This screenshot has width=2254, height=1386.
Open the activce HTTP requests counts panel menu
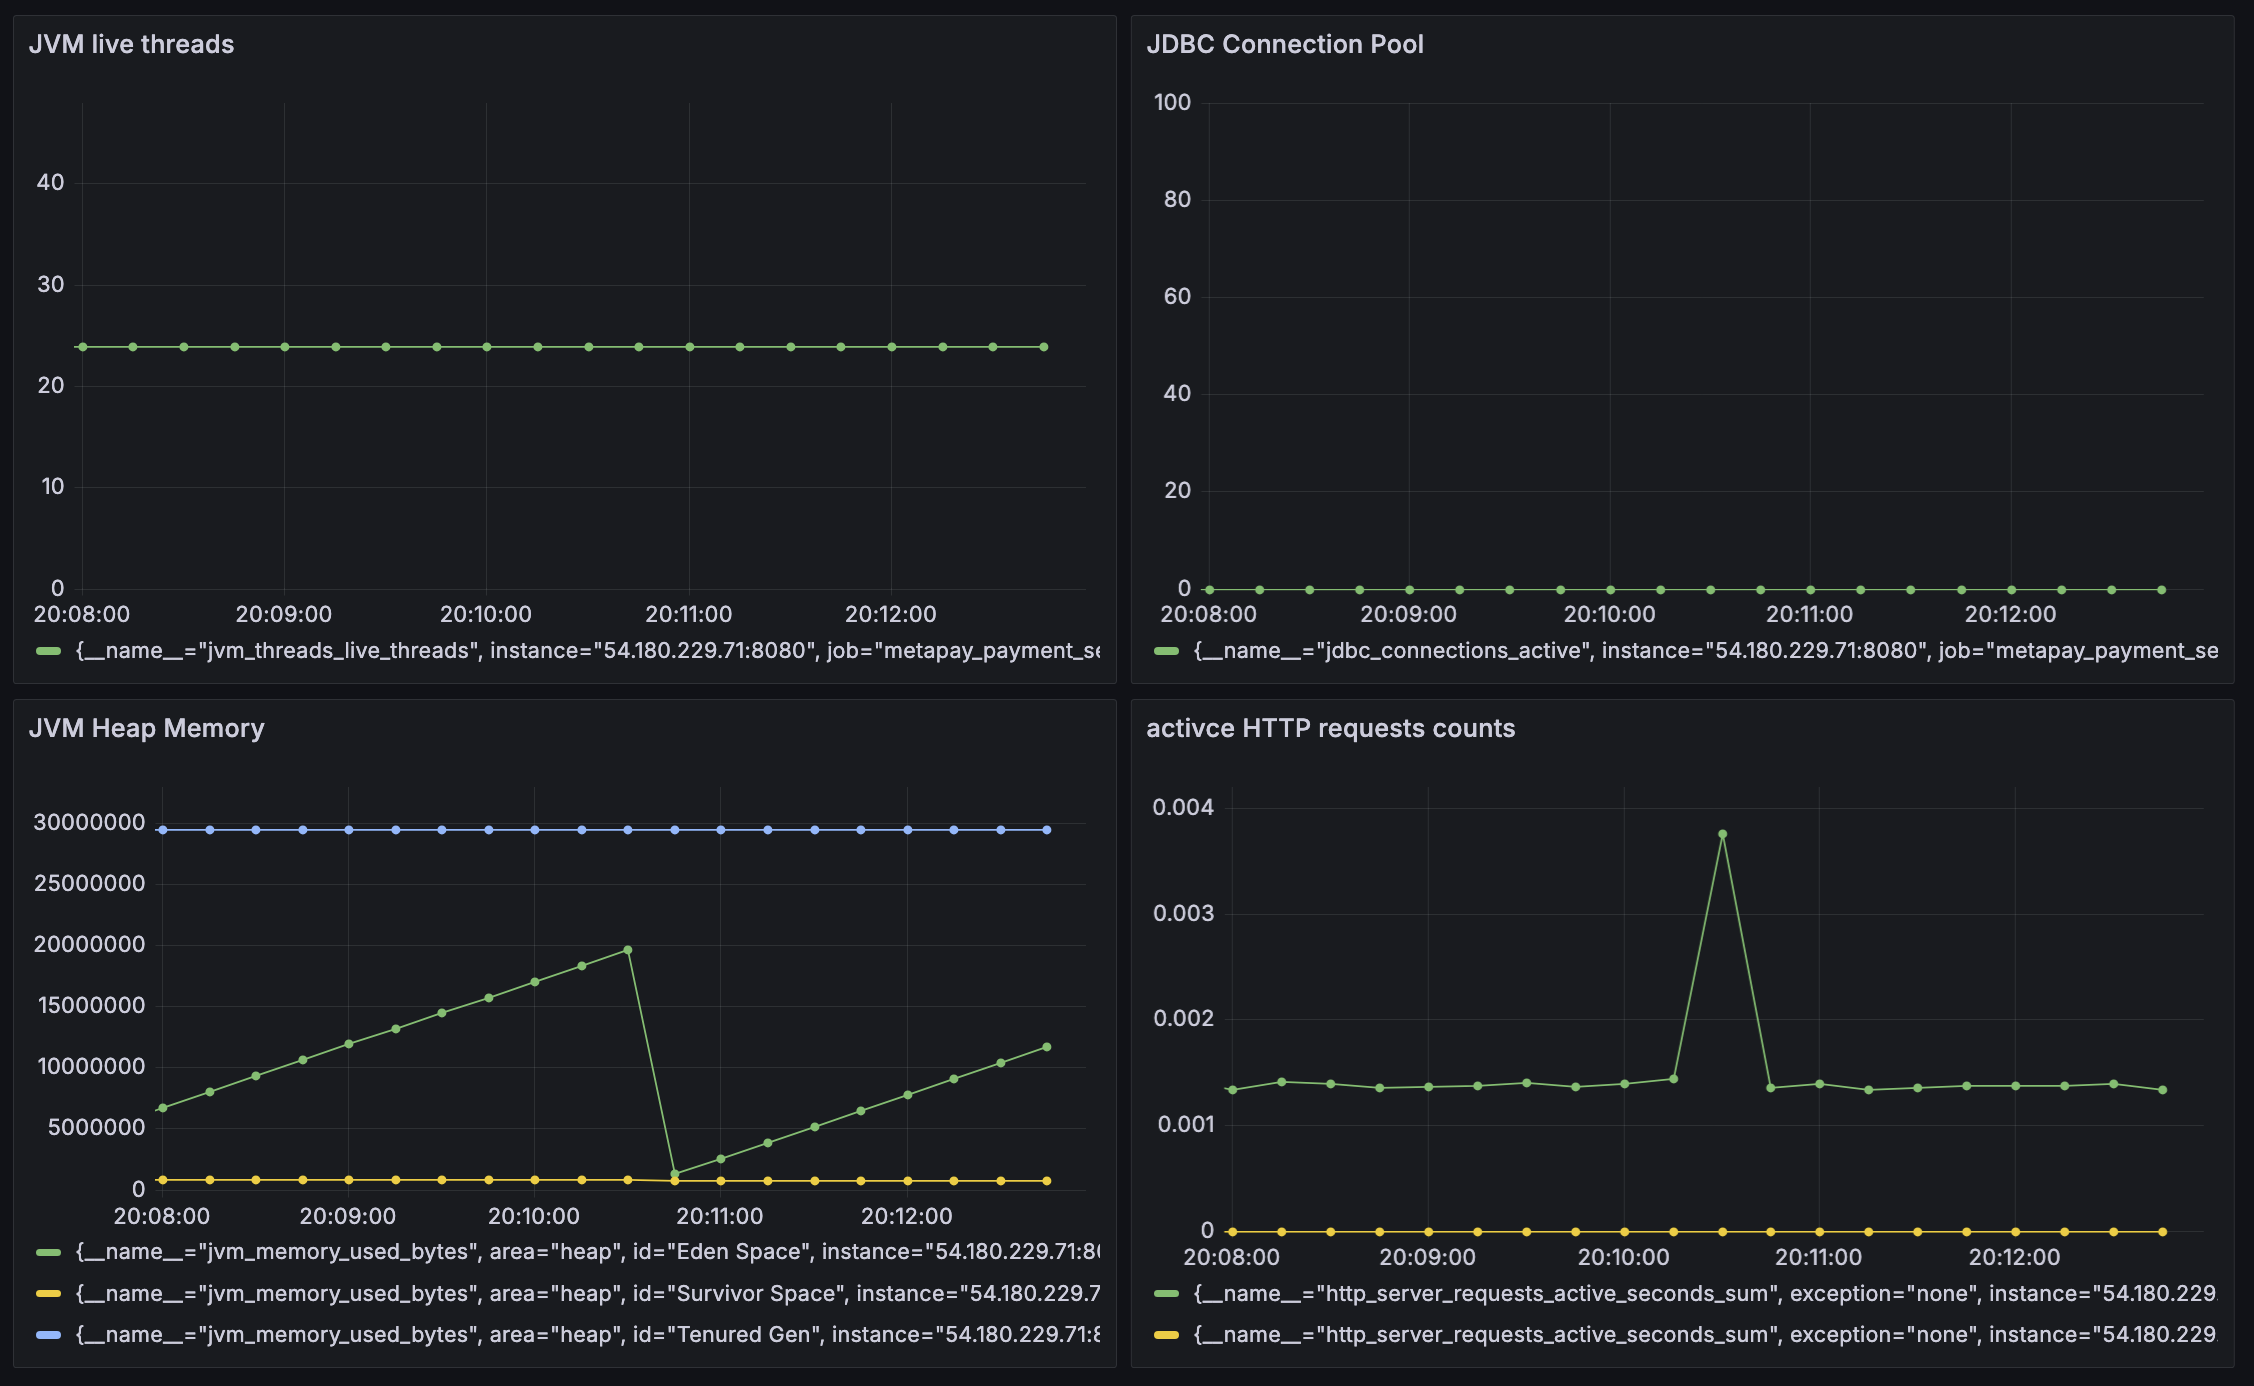[x=1330, y=729]
